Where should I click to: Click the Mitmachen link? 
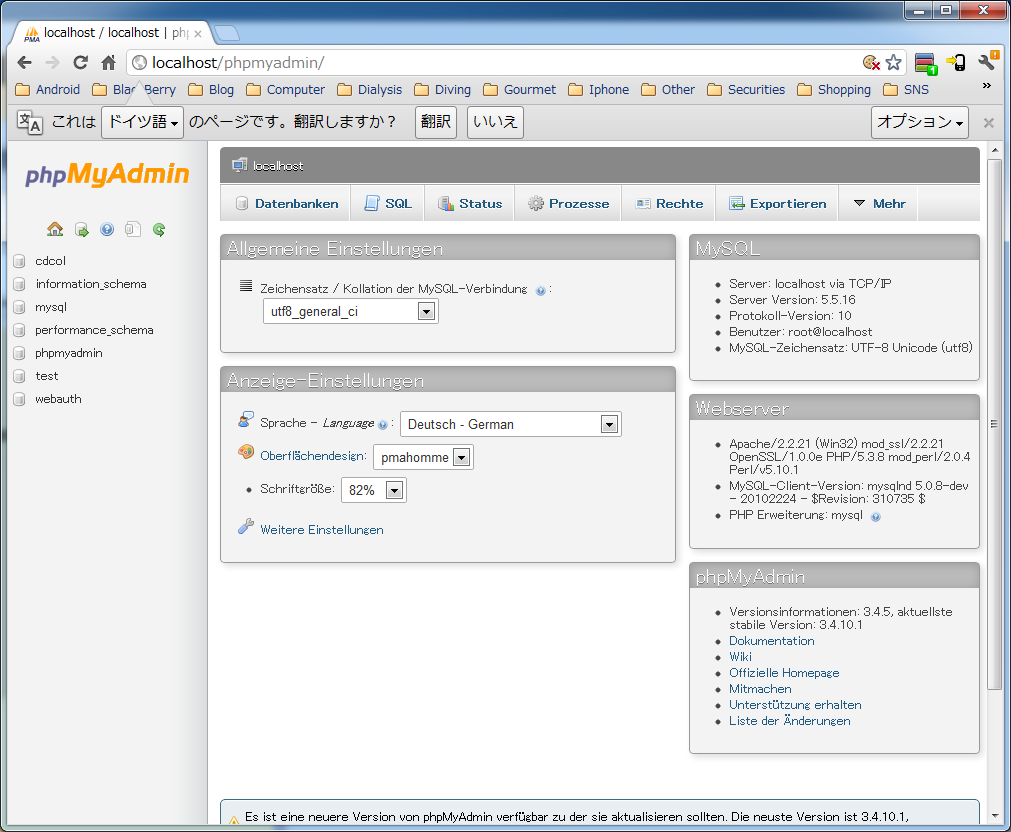pyautogui.click(x=760, y=689)
